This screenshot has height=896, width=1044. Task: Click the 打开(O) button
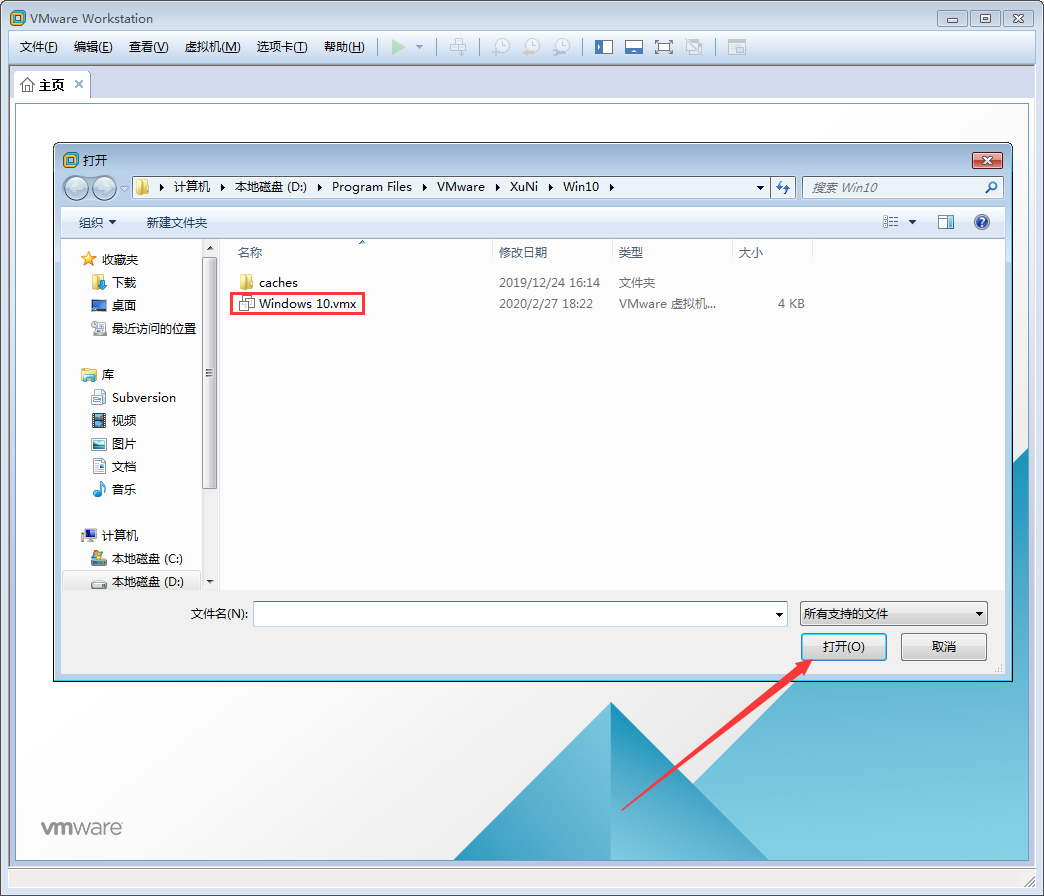[x=843, y=647]
